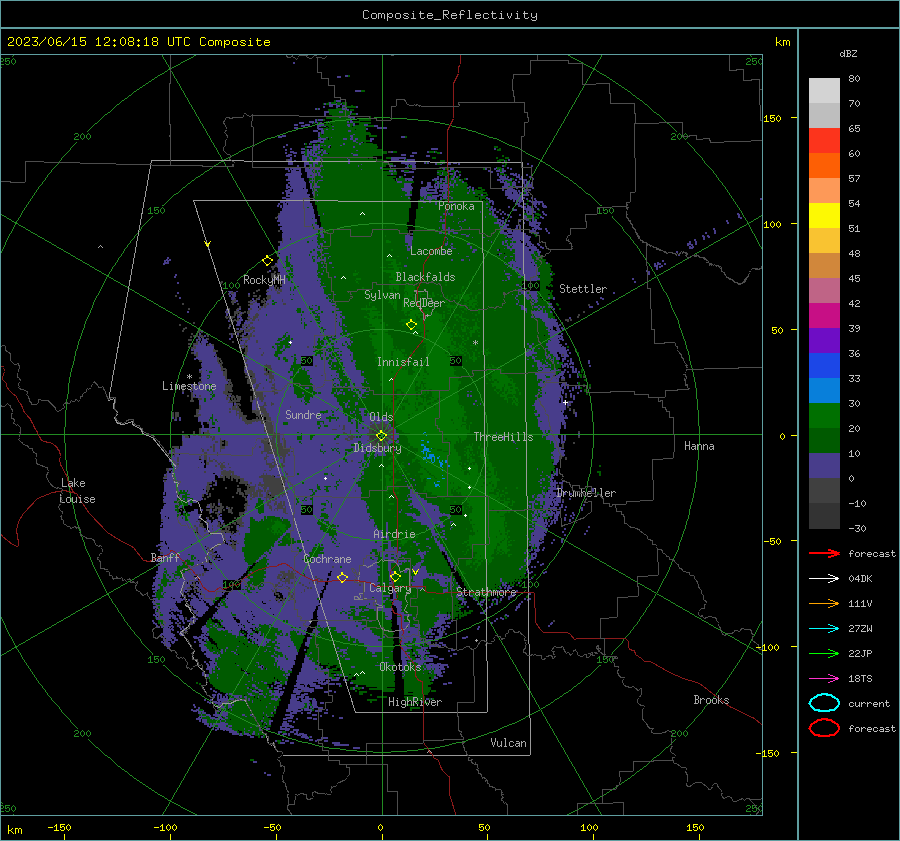Click the RockyMH label
The height and width of the screenshot is (841, 900).
264,280
